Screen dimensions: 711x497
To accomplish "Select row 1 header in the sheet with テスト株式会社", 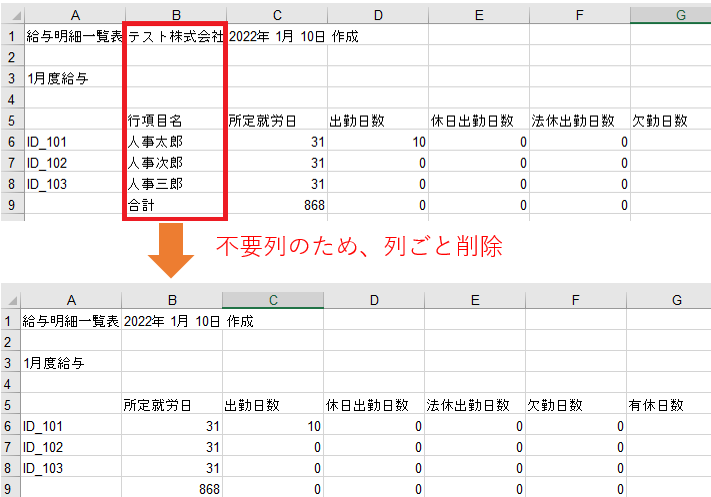I will click(12, 36).
